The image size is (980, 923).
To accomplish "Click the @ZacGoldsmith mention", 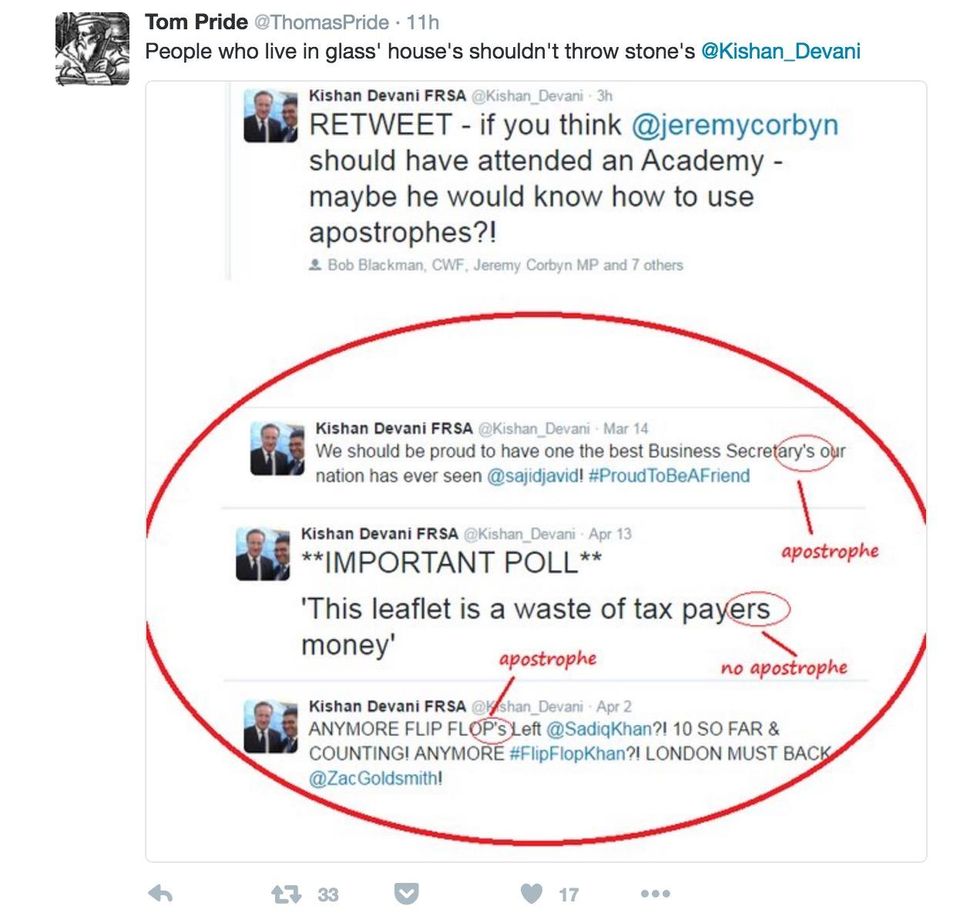I will click(x=372, y=778).
